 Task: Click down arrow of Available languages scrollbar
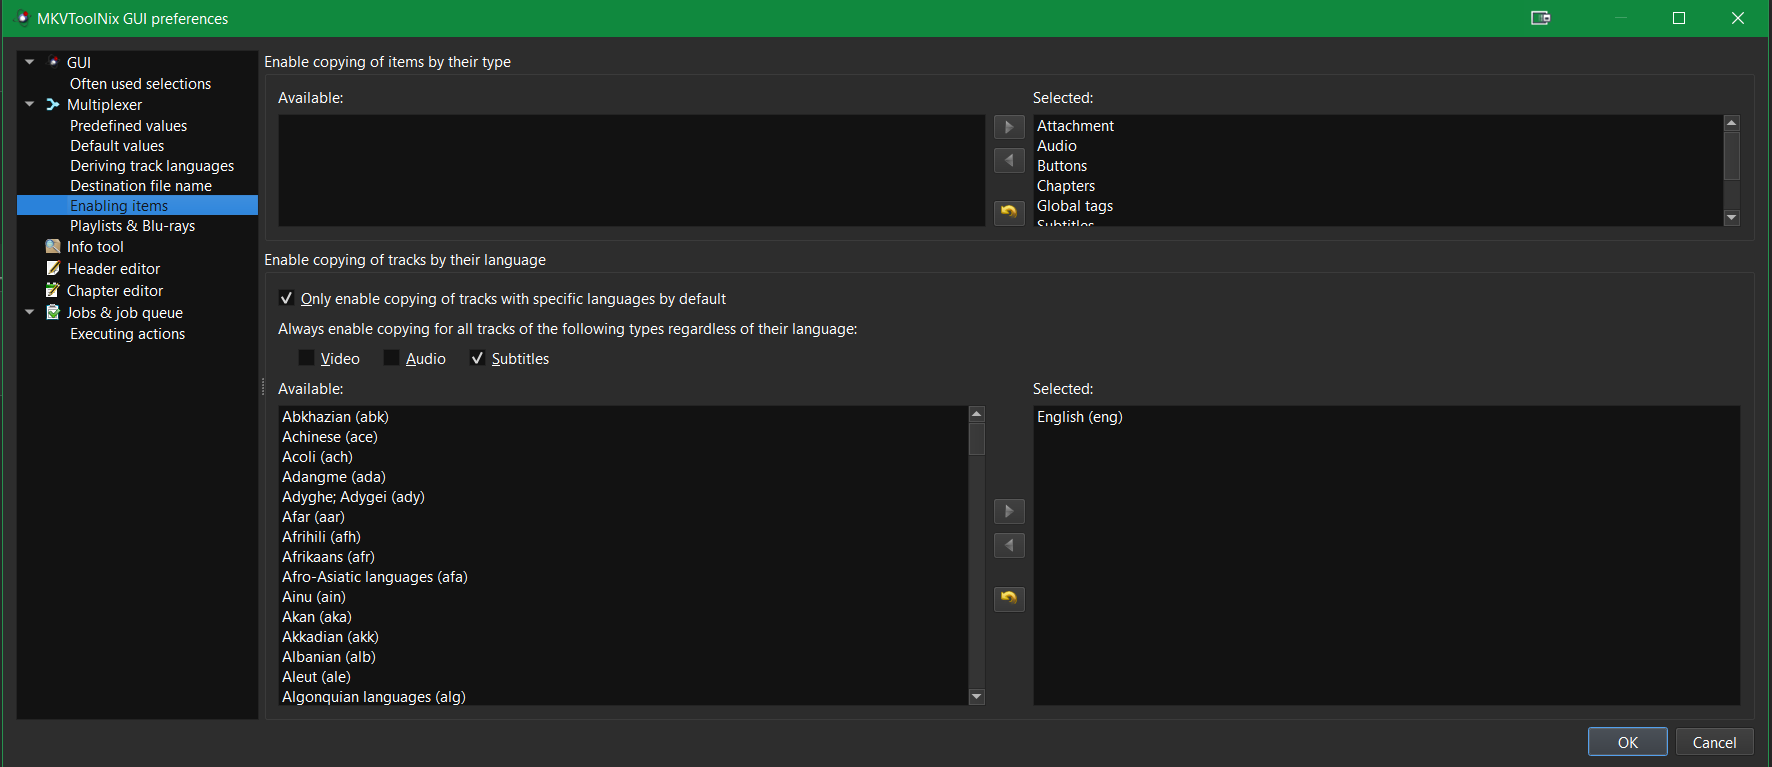(977, 697)
